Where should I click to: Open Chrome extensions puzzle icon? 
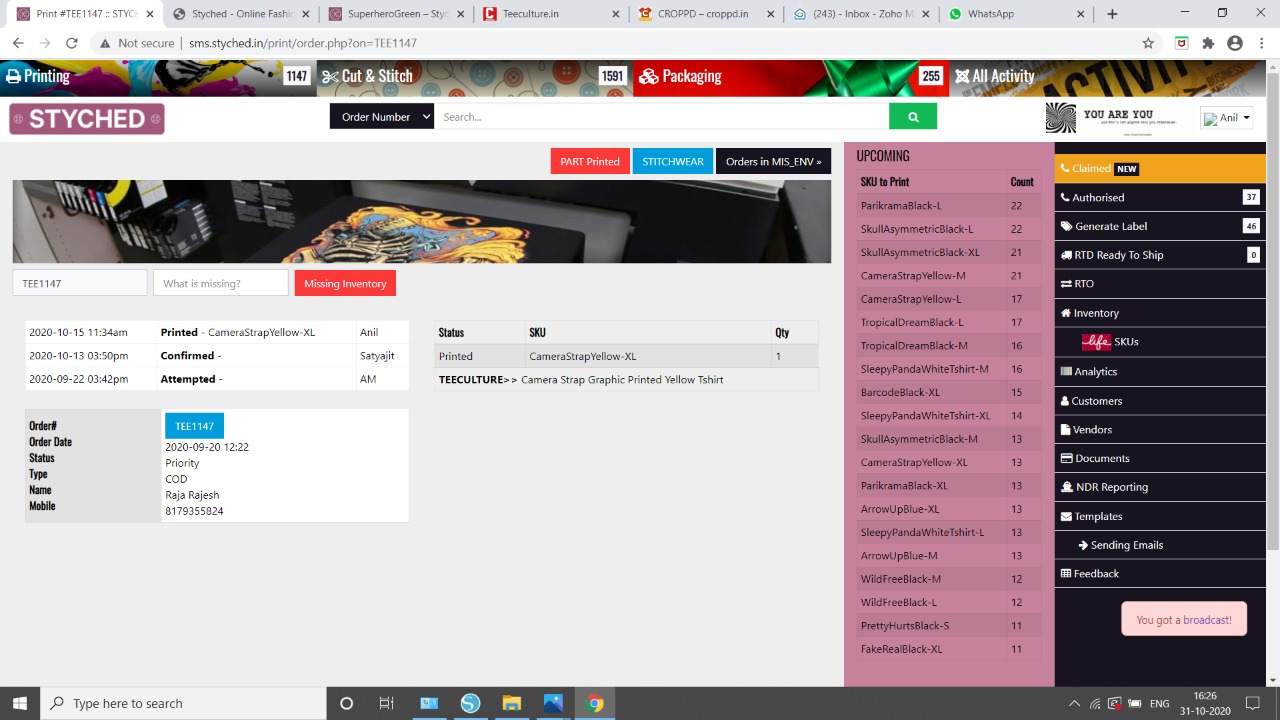click(1208, 43)
